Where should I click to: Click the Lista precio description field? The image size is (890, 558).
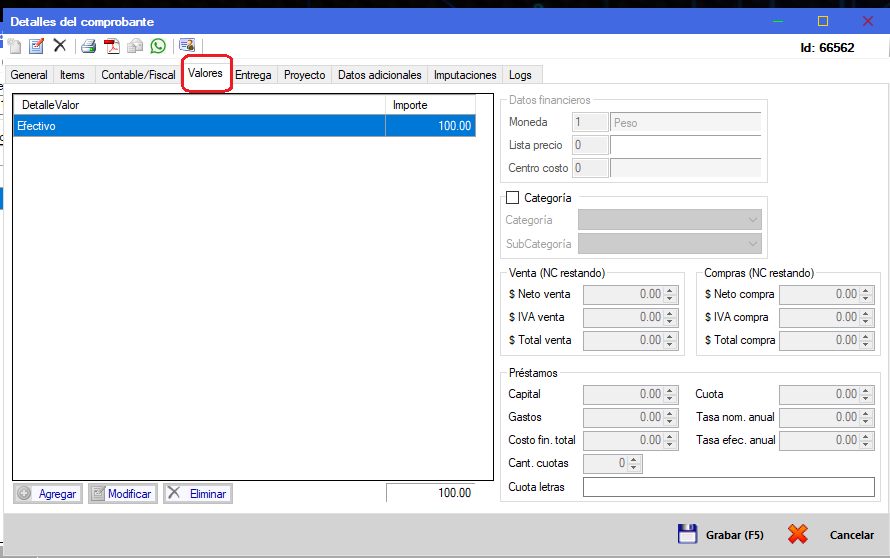tap(686, 145)
